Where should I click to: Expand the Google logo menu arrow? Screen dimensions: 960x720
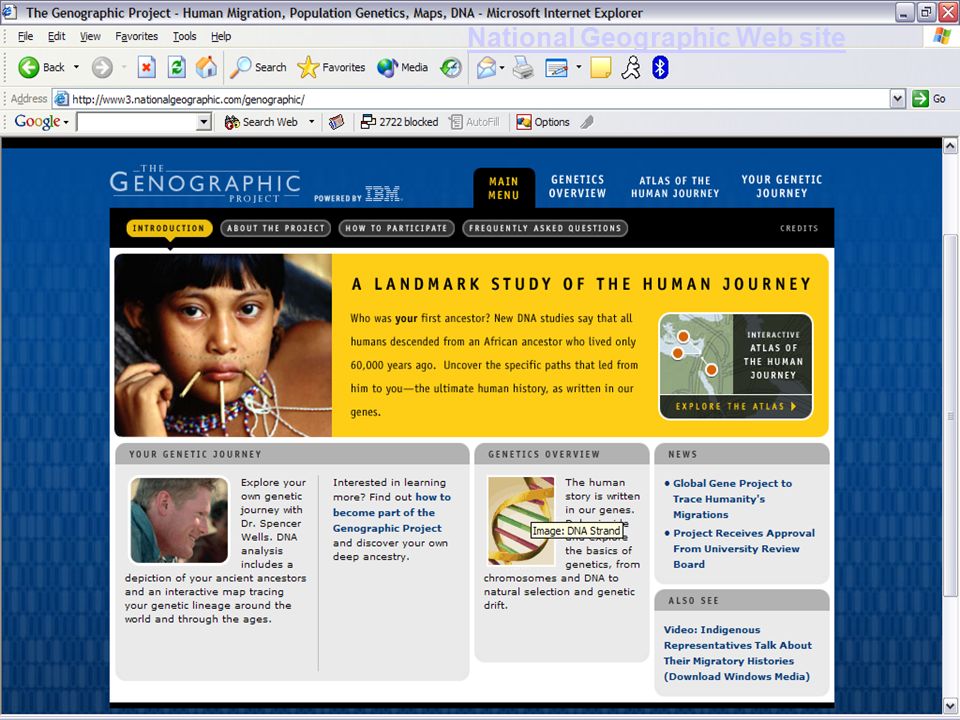coord(66,122)
